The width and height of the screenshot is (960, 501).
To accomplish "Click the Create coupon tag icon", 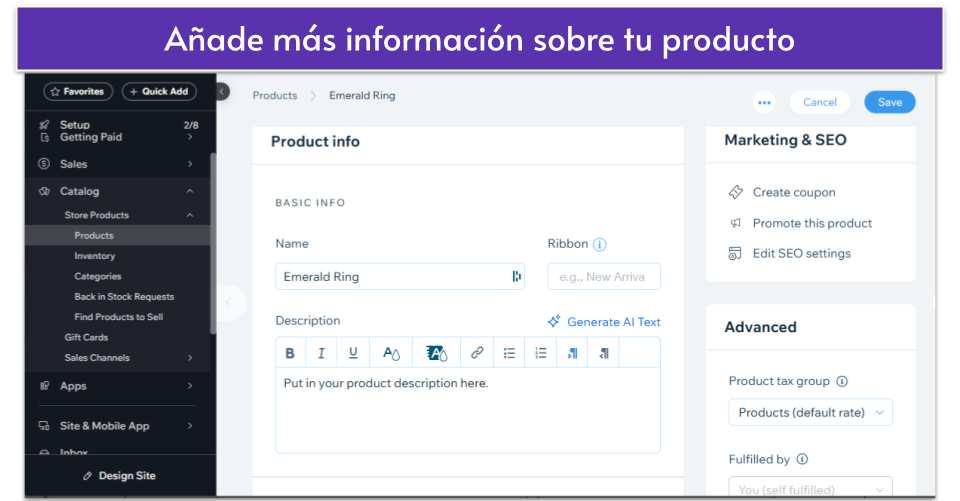I will point(735,192).
